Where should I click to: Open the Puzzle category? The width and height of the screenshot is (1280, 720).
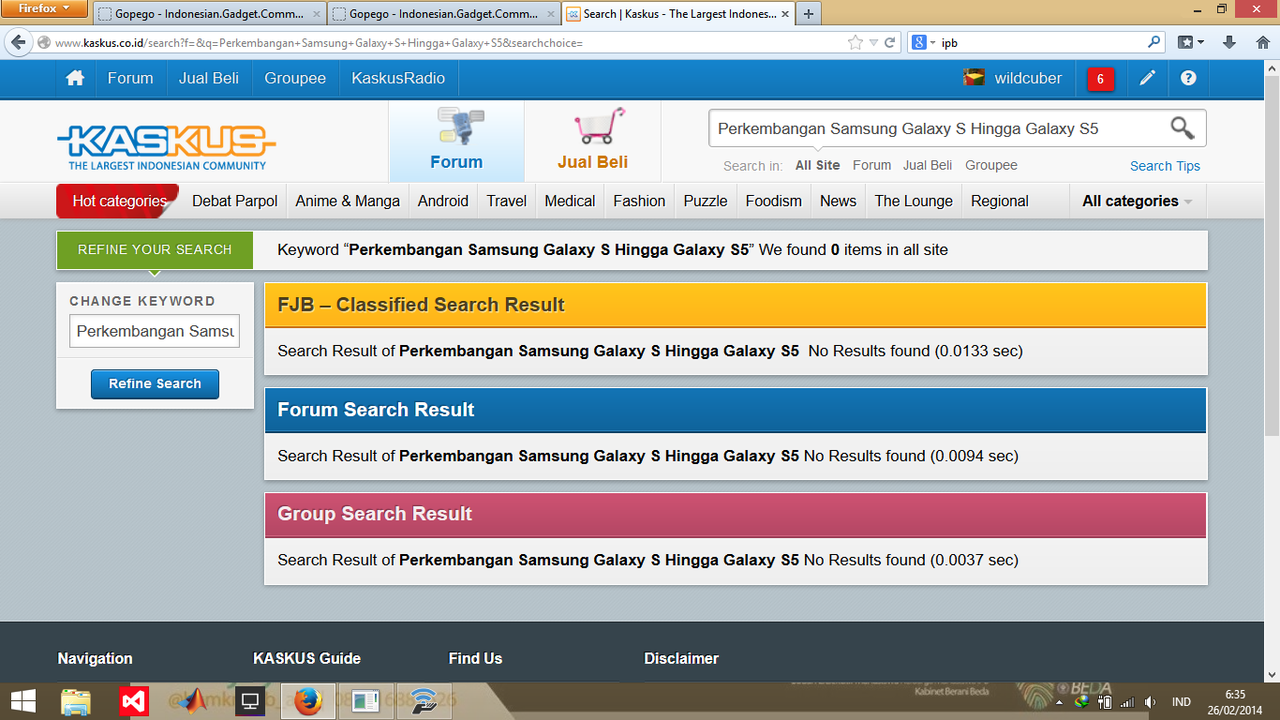(x=706, y=201)
